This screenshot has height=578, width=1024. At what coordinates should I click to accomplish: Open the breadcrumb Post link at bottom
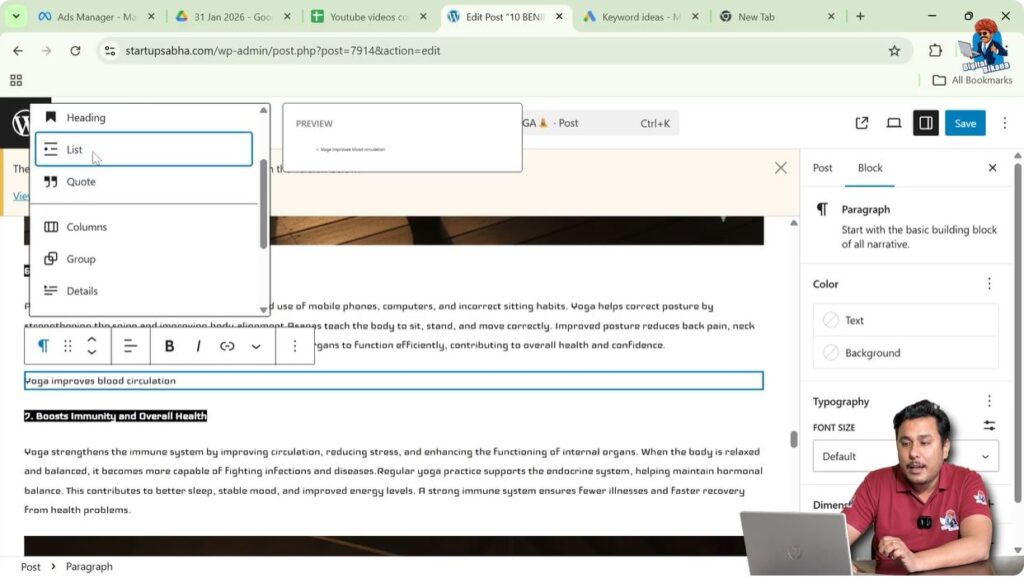click(x=31, y=566)
